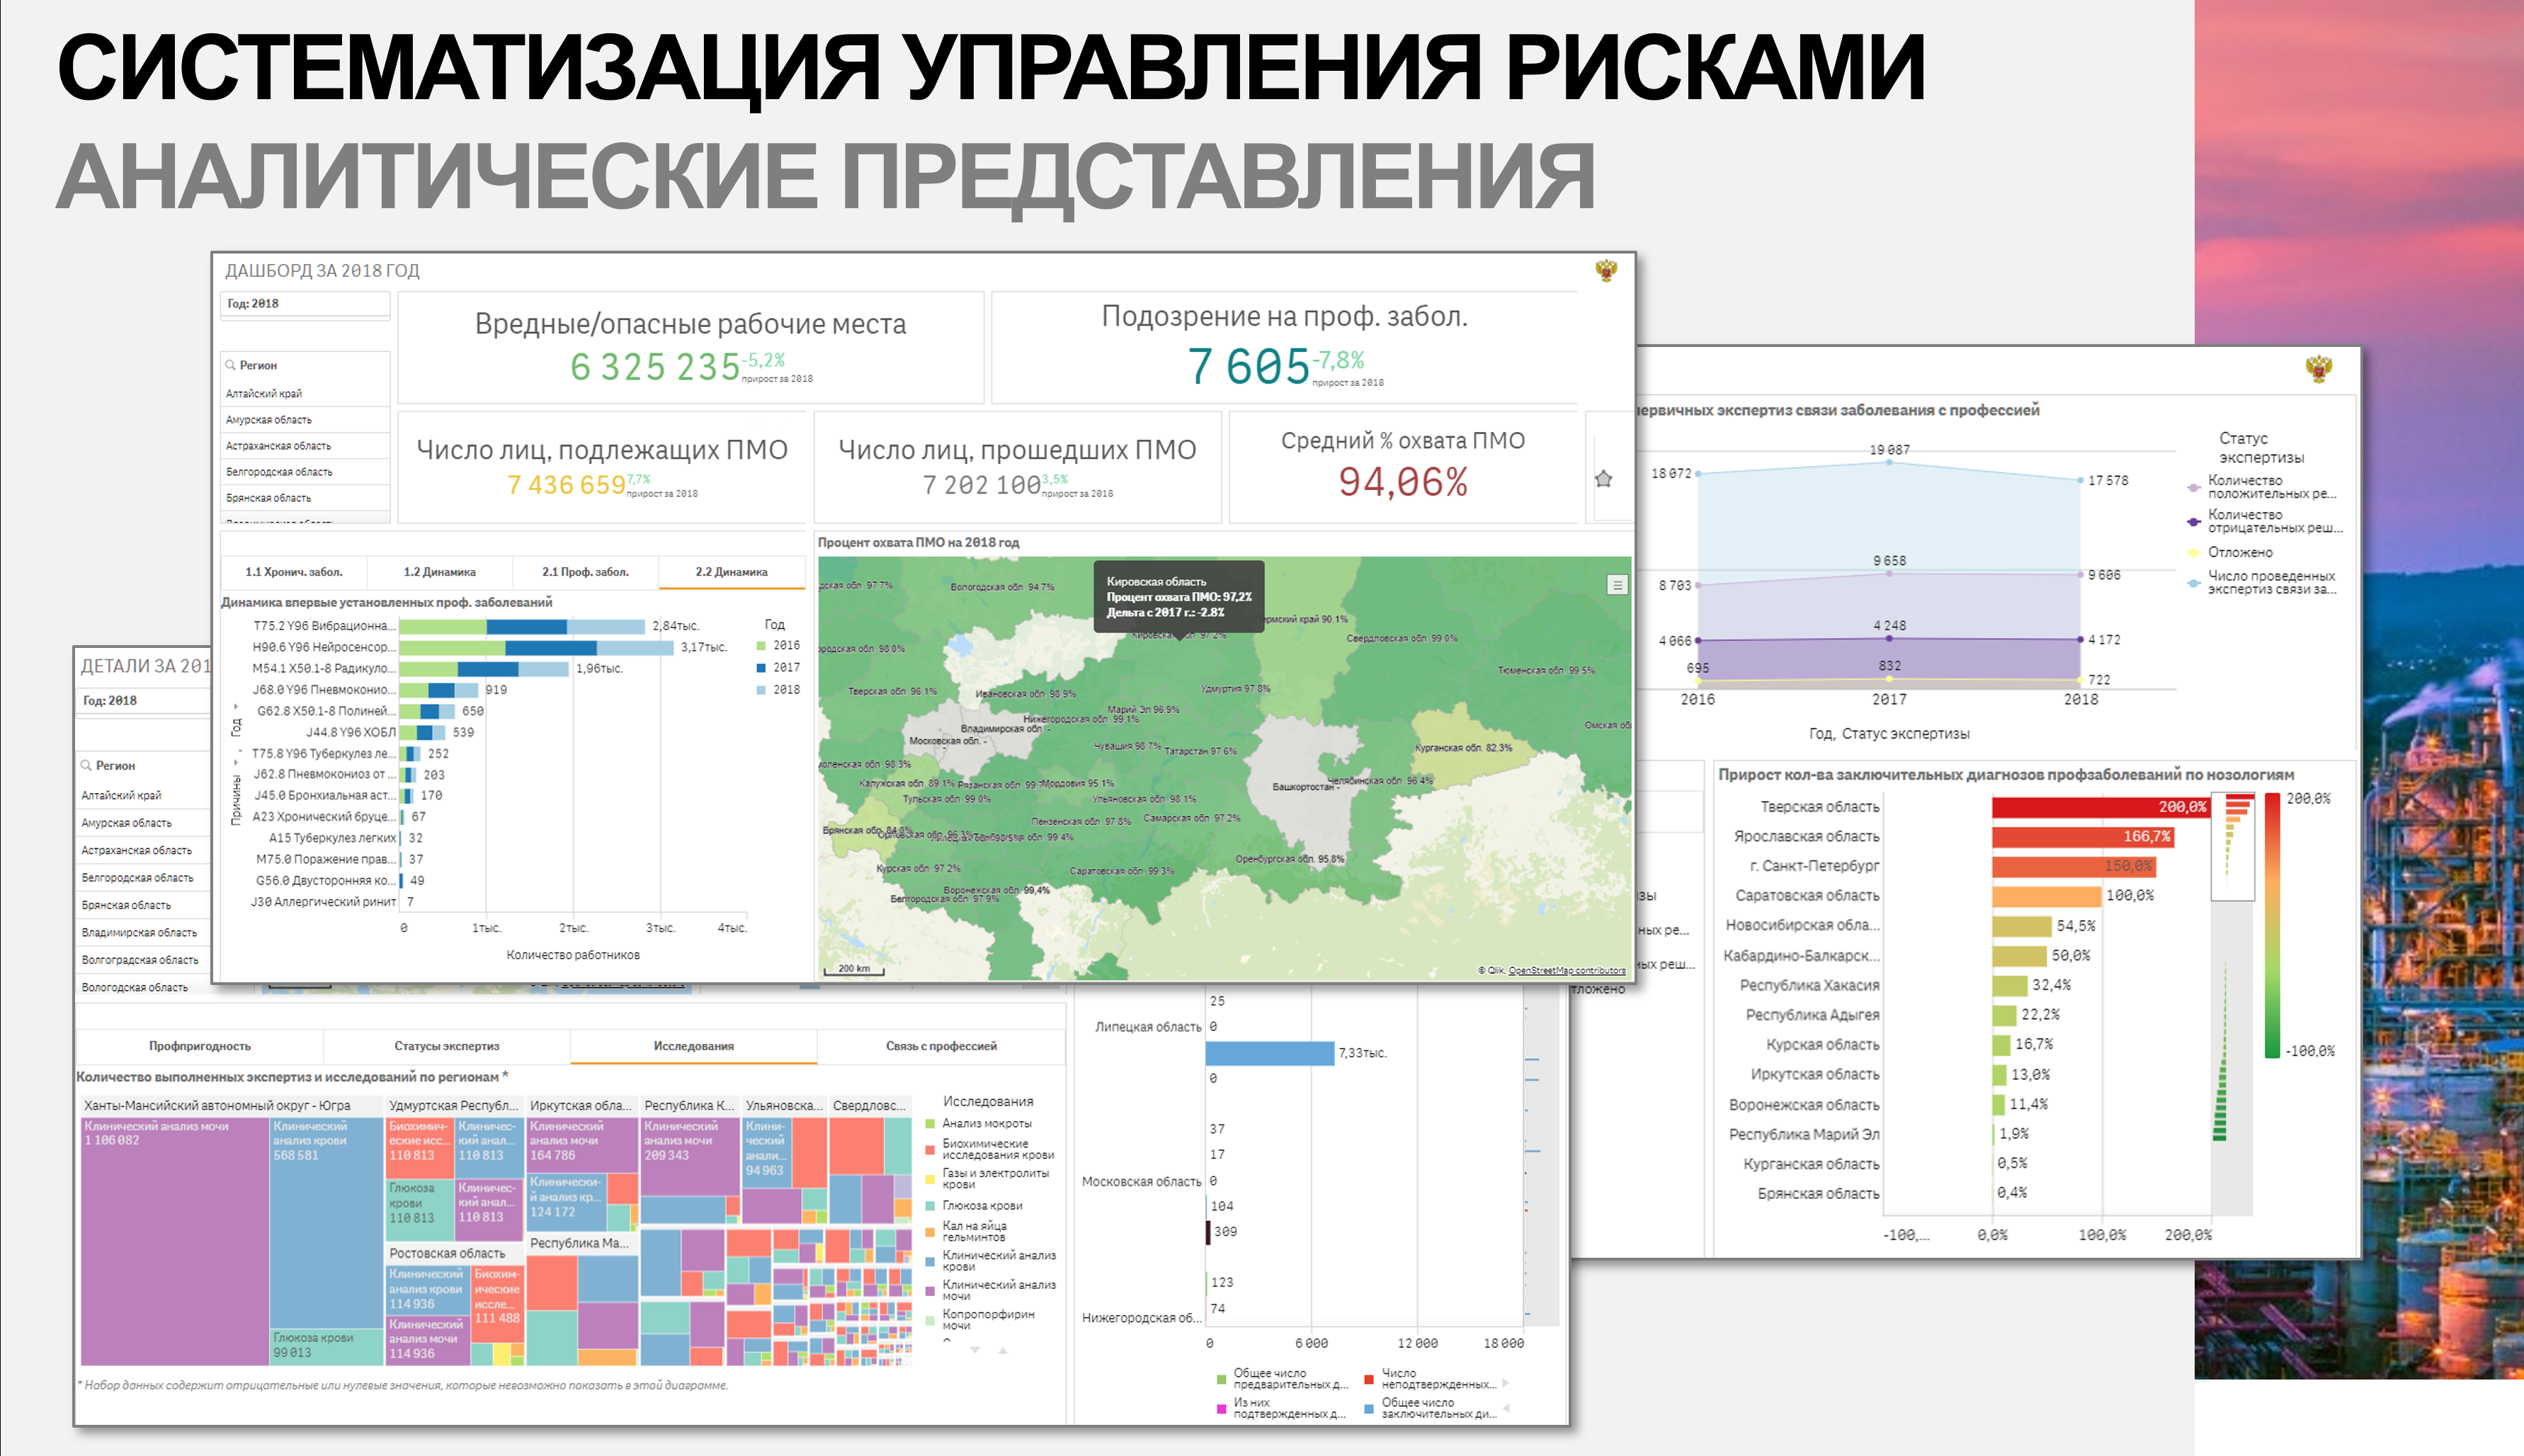Image resolution: width=2524 pixels, height=1456 pixels.
Task: Click the Ростовская область treemap header
Action: pyautogui.click(x=454, y=1254)
